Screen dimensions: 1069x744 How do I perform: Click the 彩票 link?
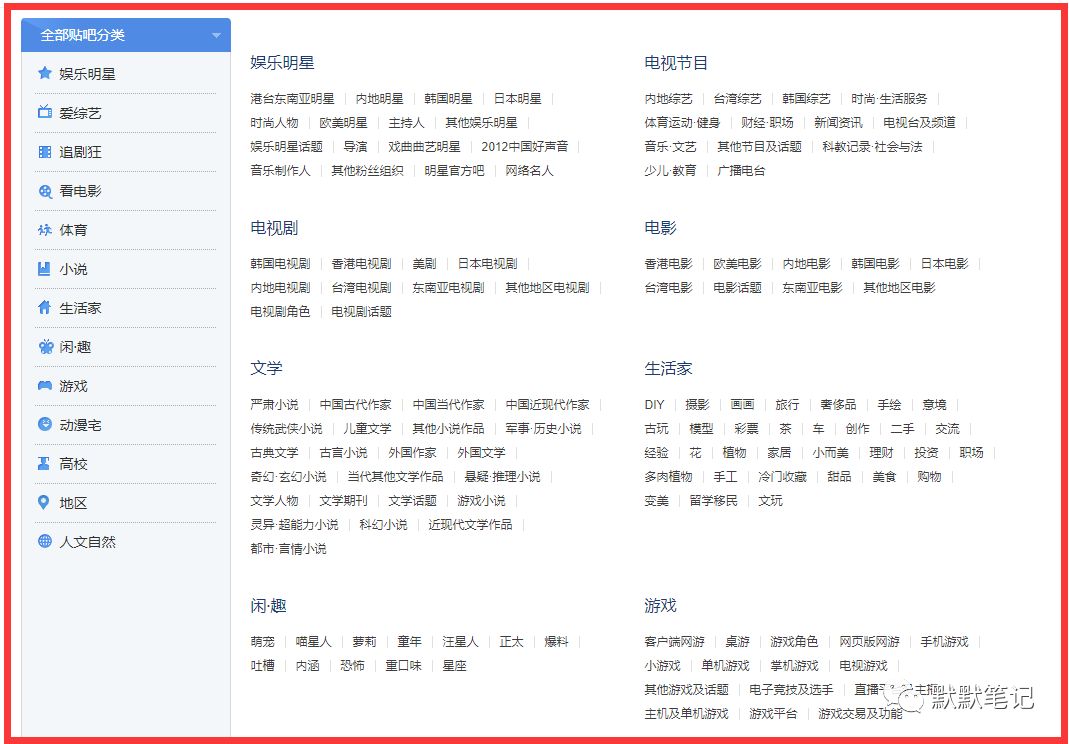click(x=746, y=429)
